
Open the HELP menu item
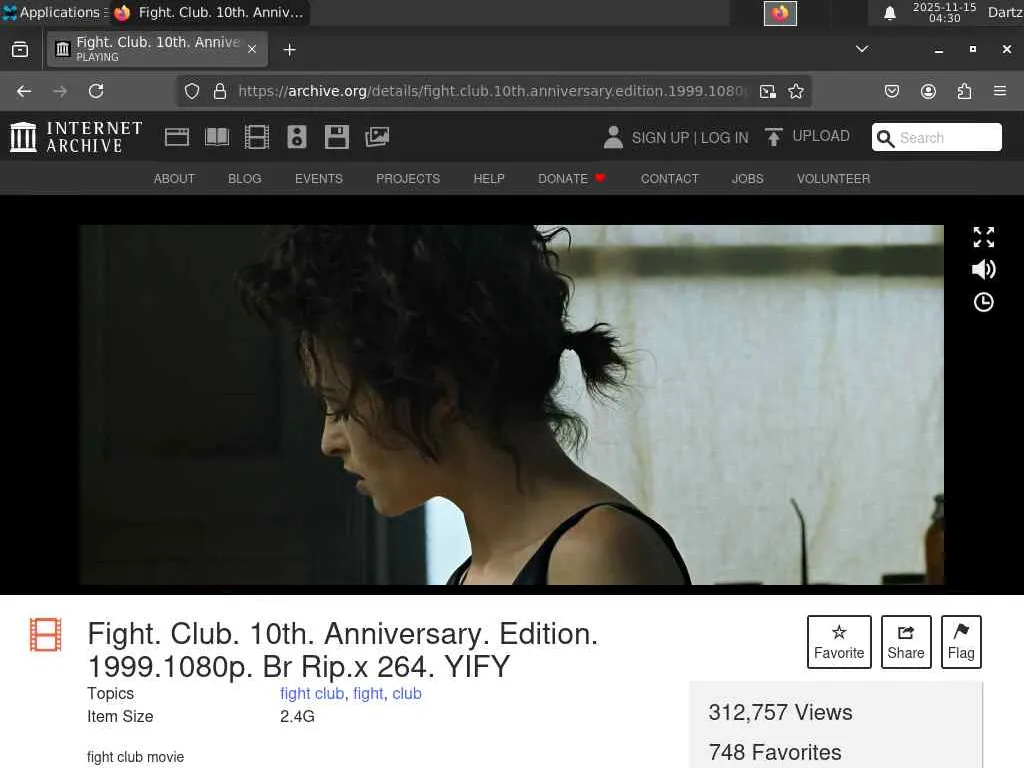click(x=489, y=178)
